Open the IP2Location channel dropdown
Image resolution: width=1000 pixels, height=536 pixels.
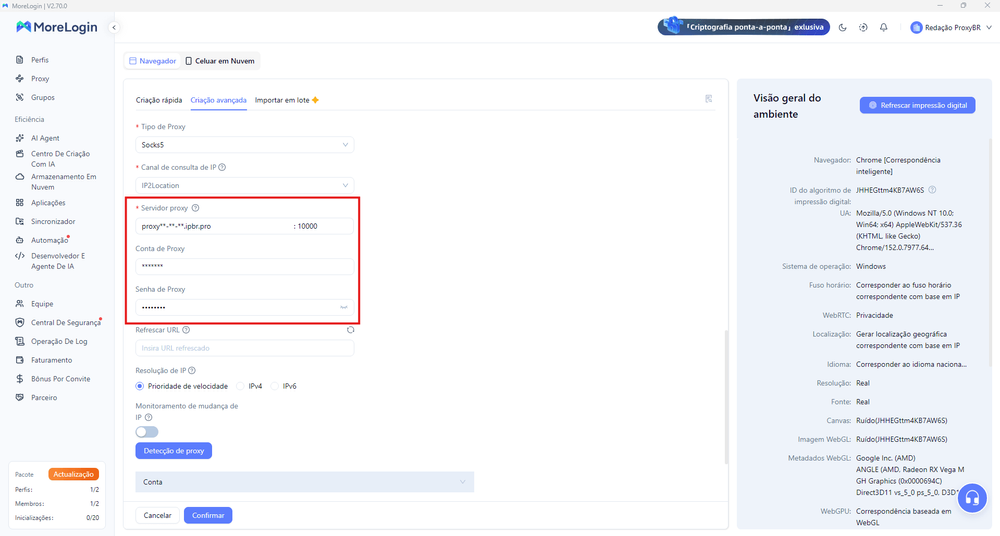244,186
